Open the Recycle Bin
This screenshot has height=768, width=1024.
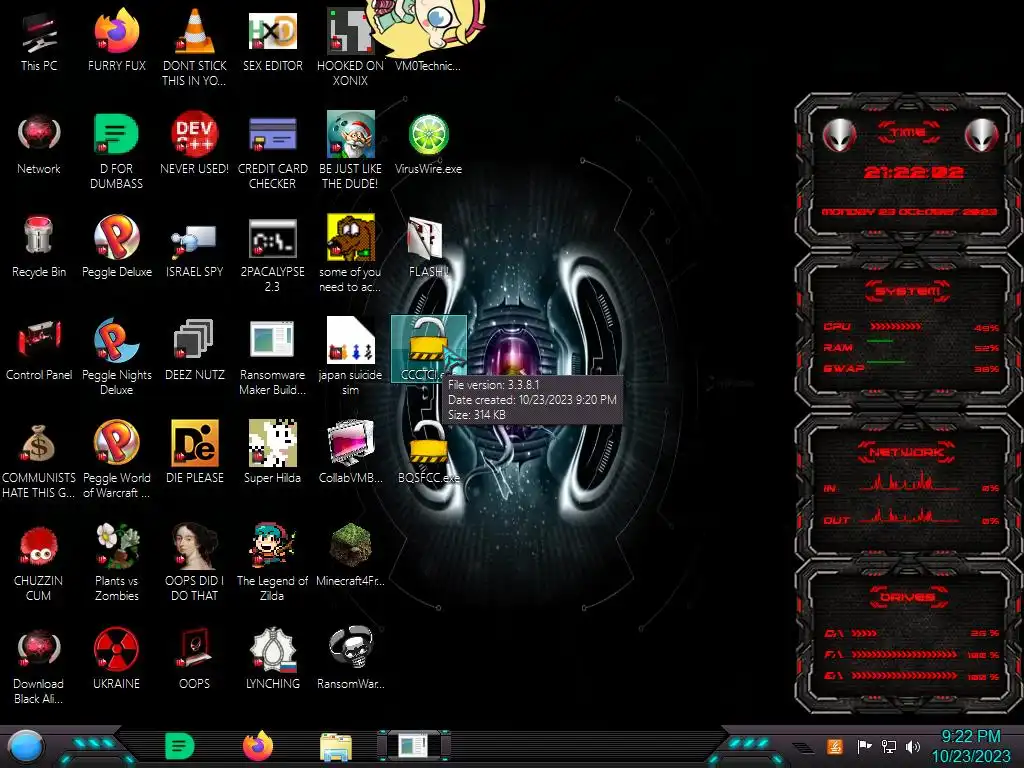39,247
